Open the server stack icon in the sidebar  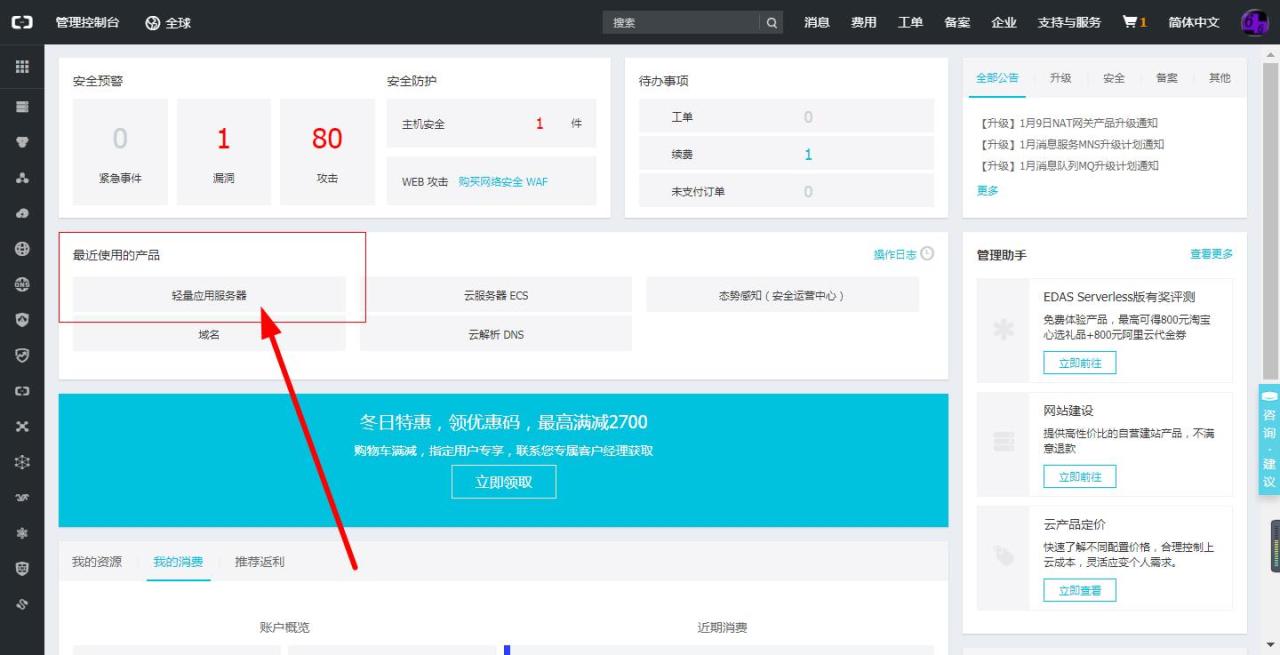tap(22, 106)
